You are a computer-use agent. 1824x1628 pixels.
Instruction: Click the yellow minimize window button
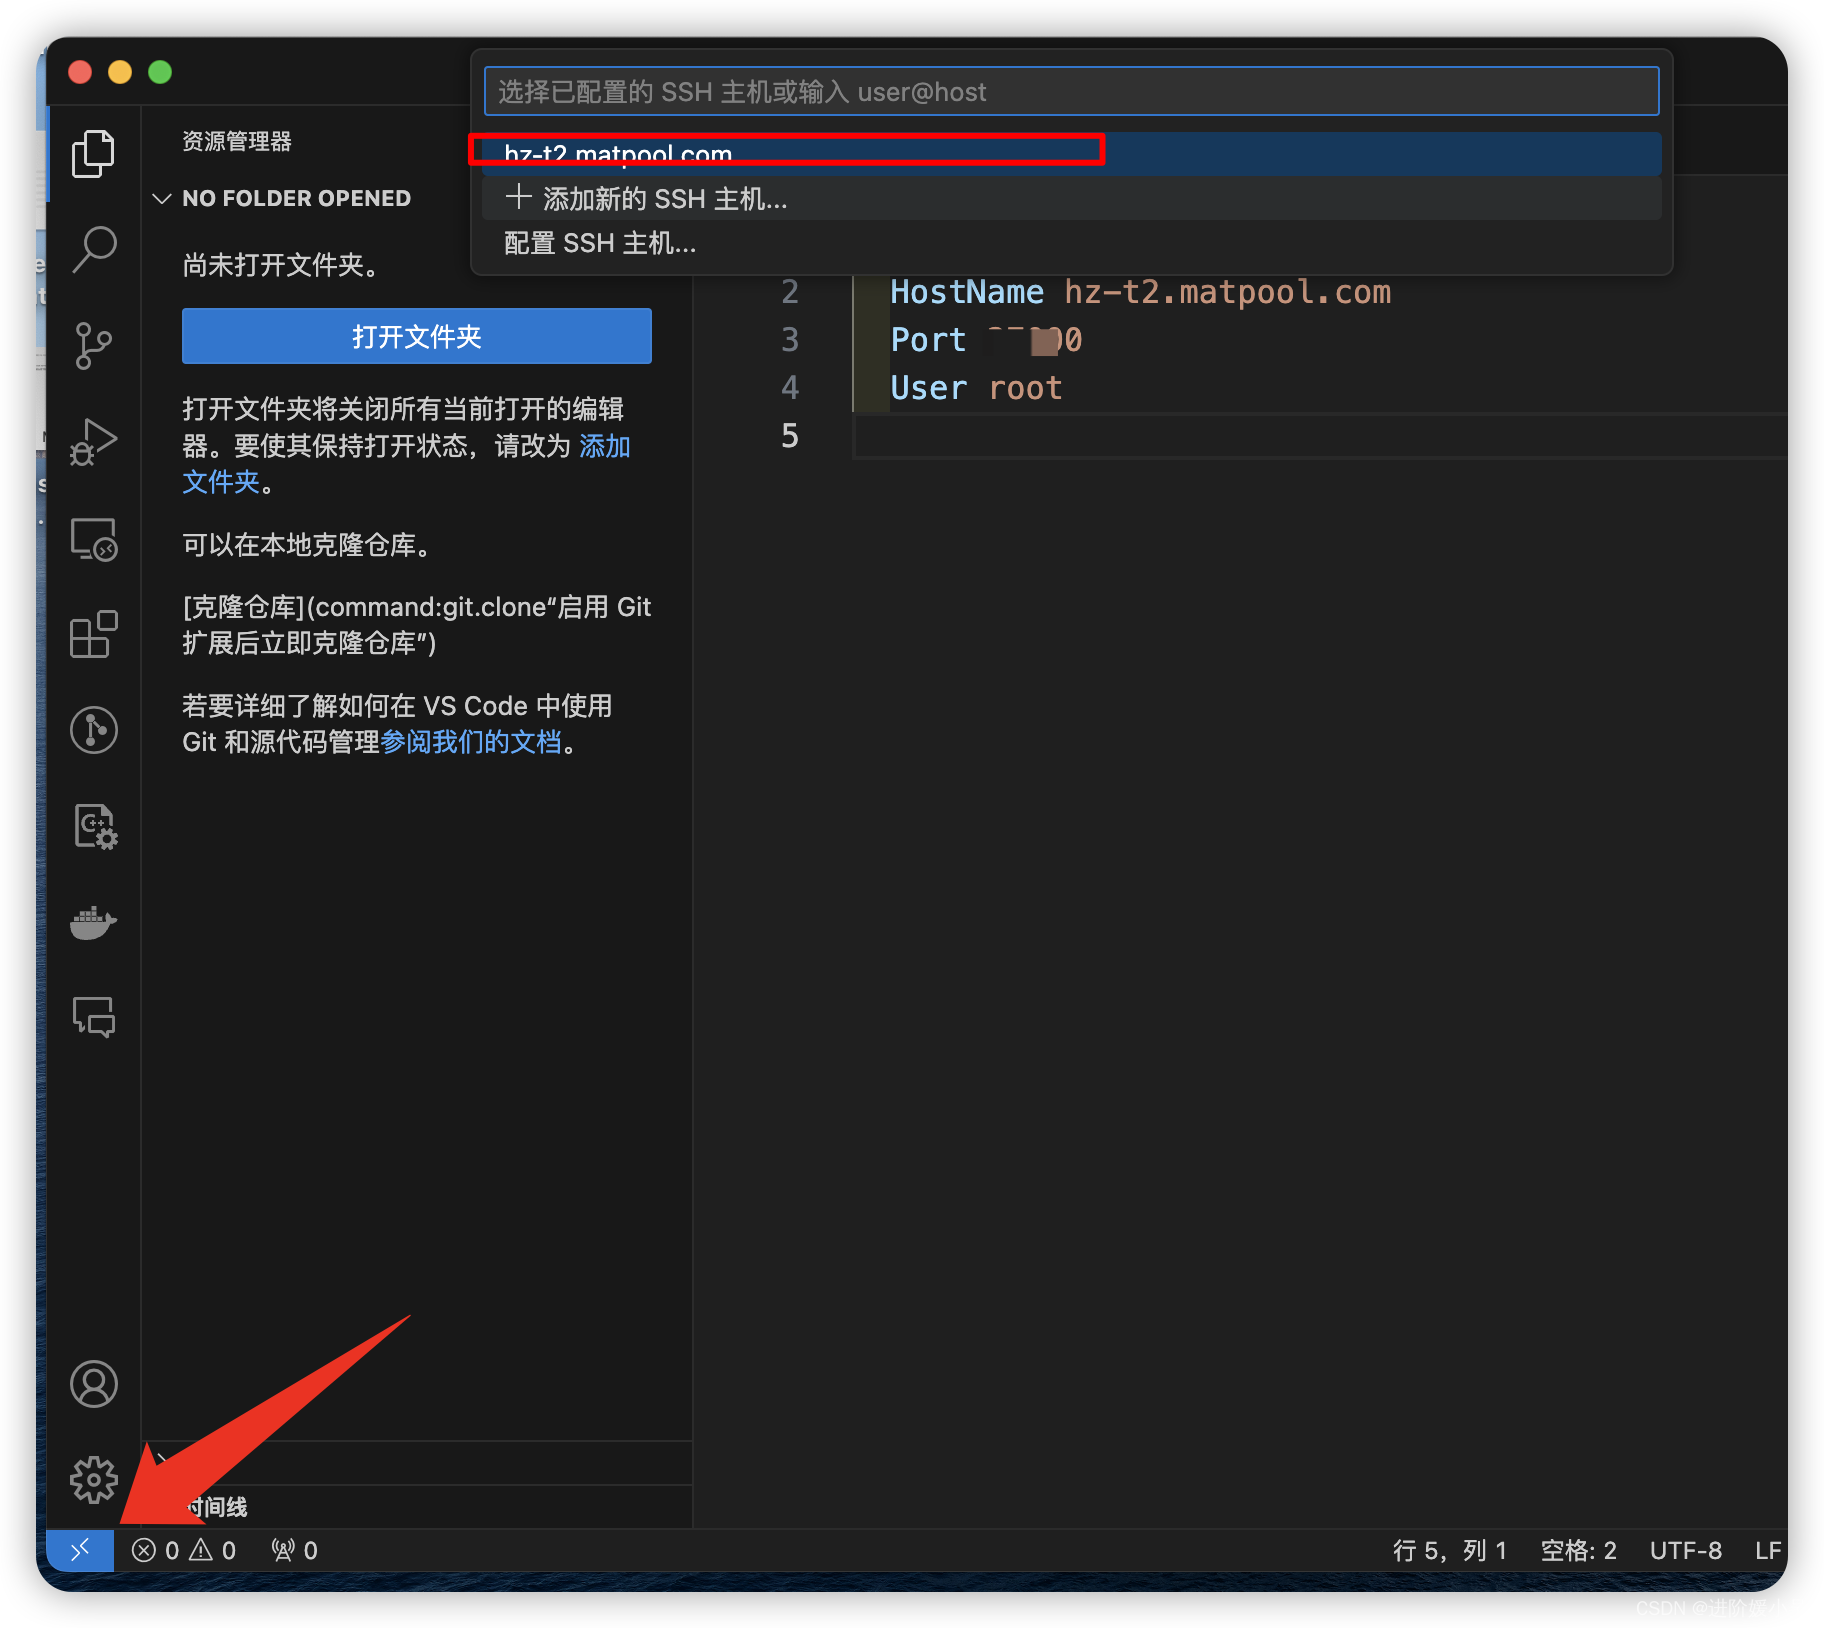120,72
